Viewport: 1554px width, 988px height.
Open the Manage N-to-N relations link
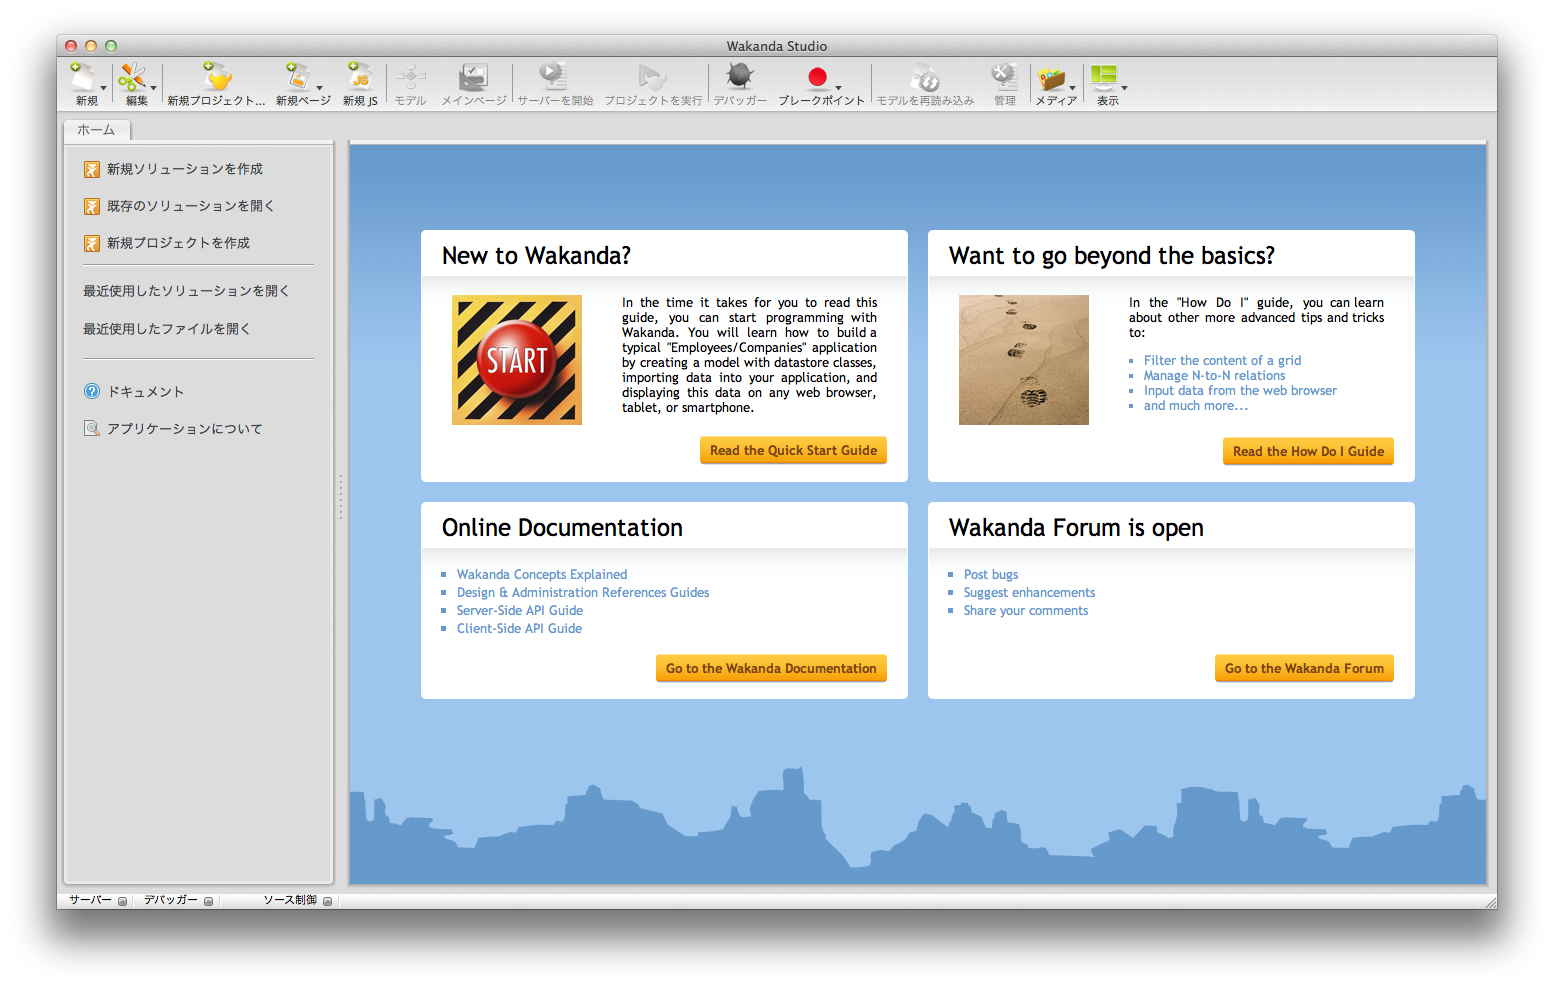[1214, 376]
